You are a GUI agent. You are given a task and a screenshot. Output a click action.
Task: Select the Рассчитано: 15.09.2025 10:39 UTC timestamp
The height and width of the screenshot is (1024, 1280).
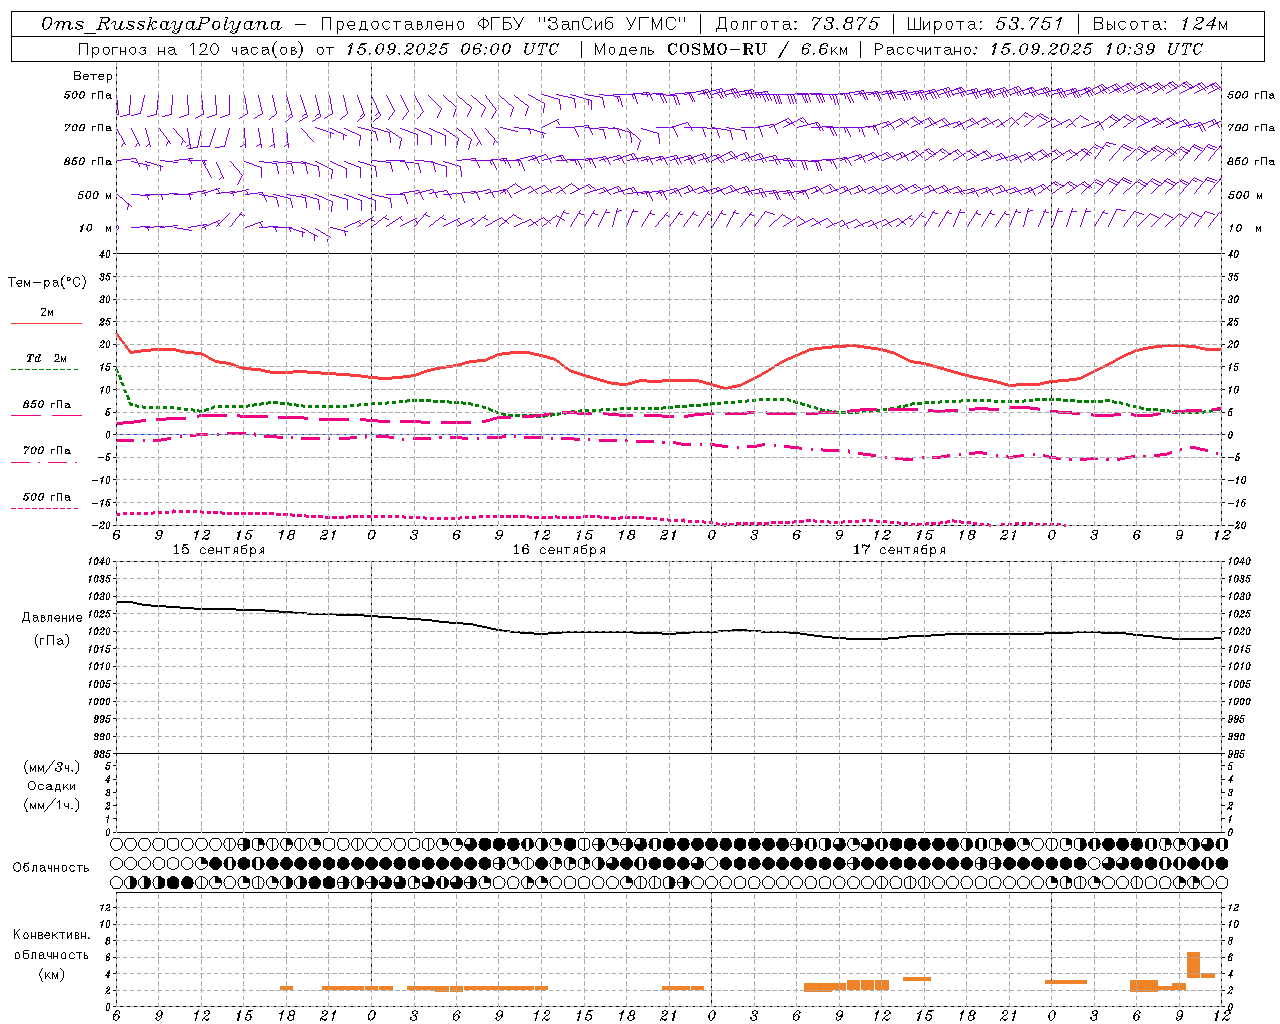(x=1038, y=49)
